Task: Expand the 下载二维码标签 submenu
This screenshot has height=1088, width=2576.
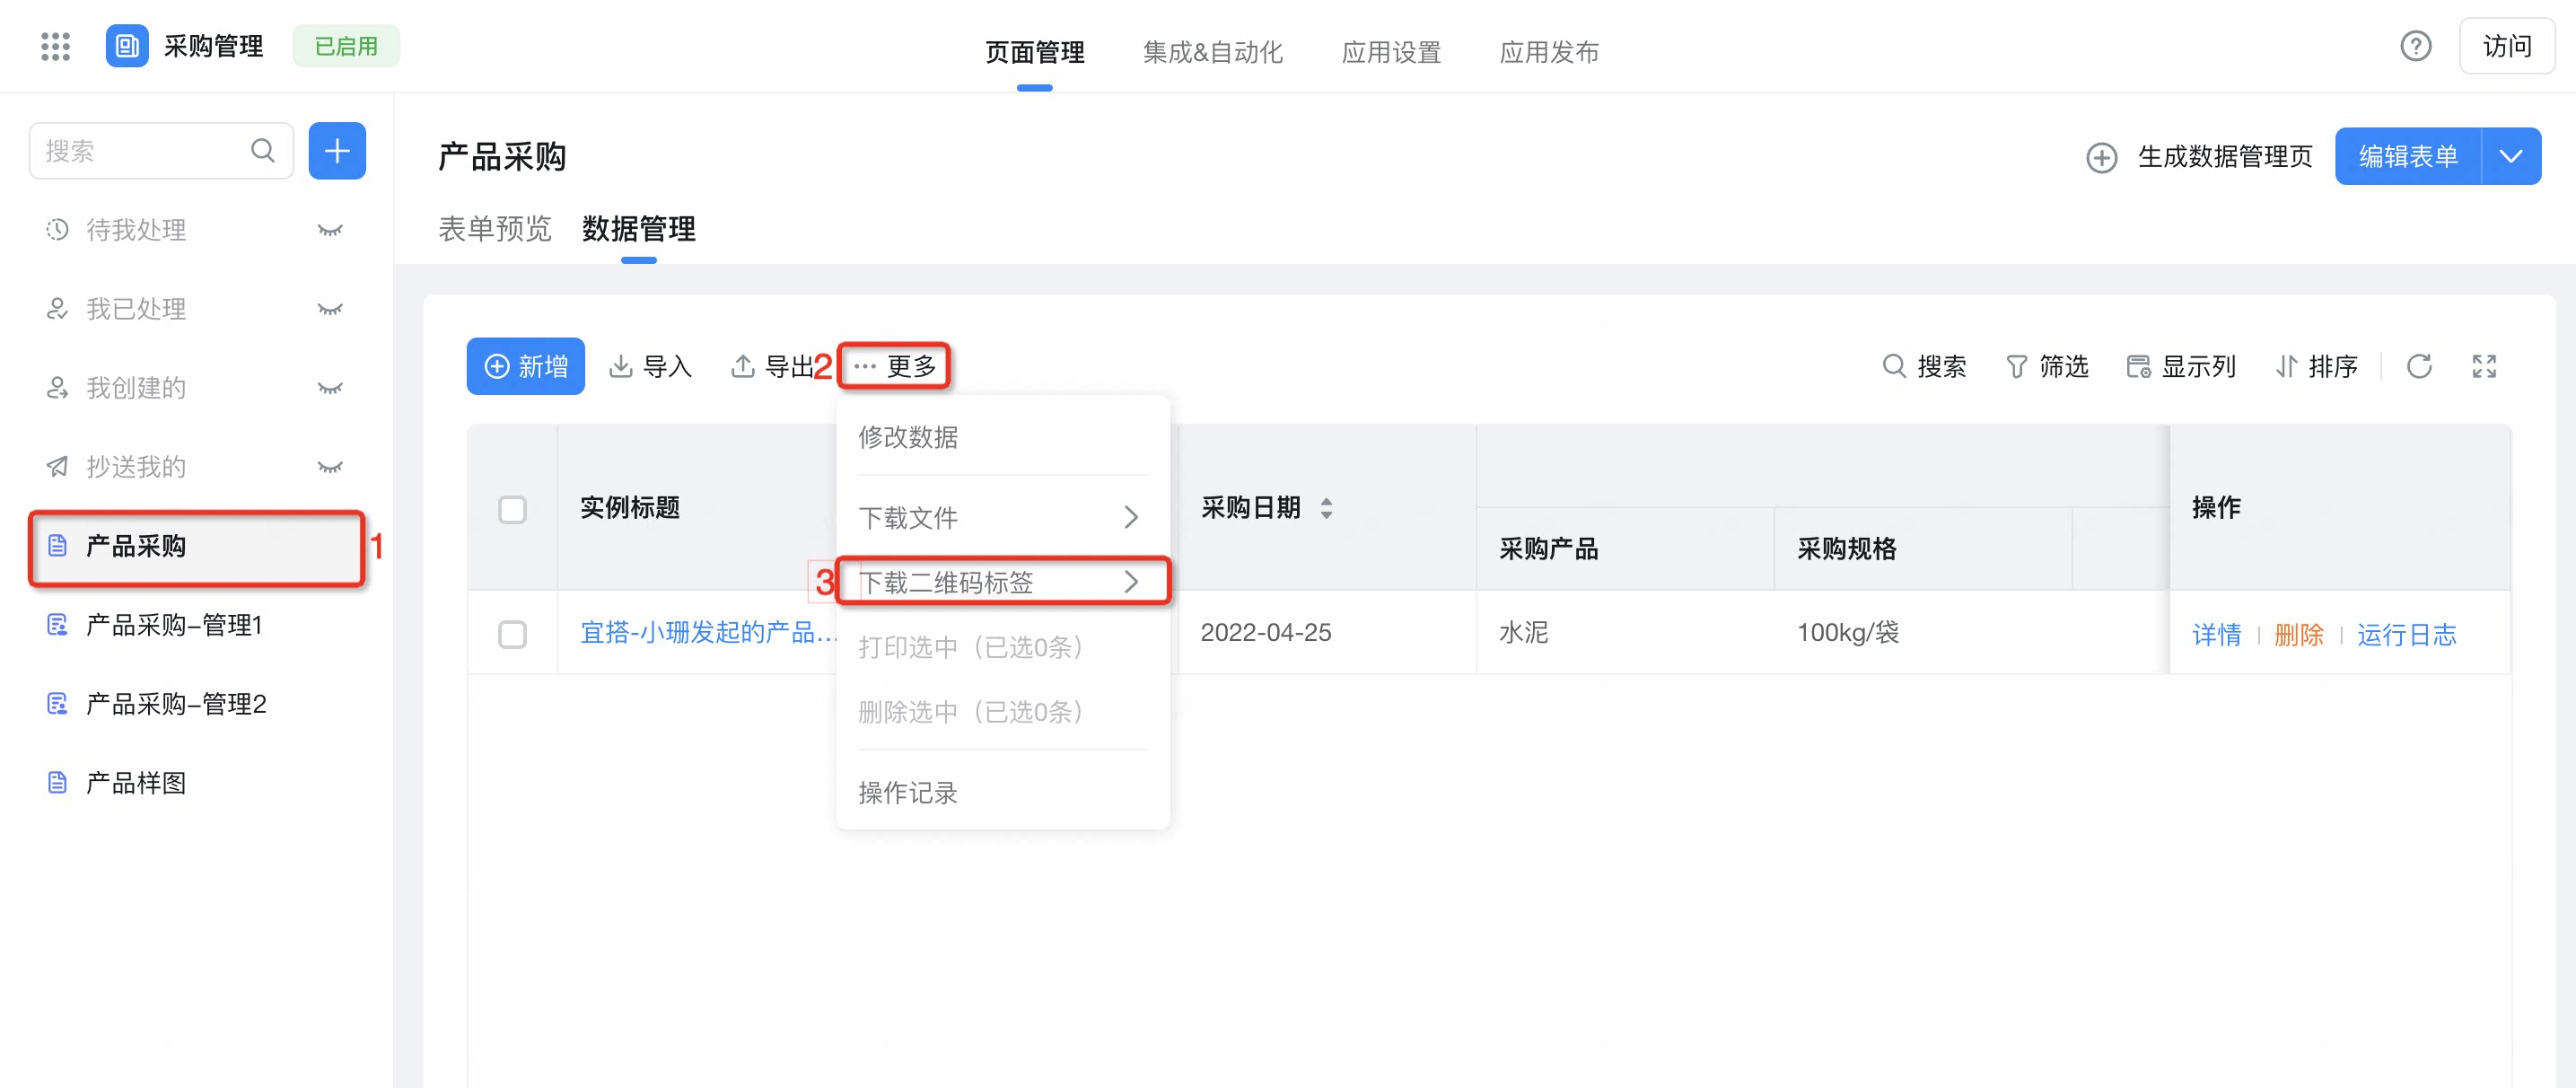Action: (x=1002, y=582)
